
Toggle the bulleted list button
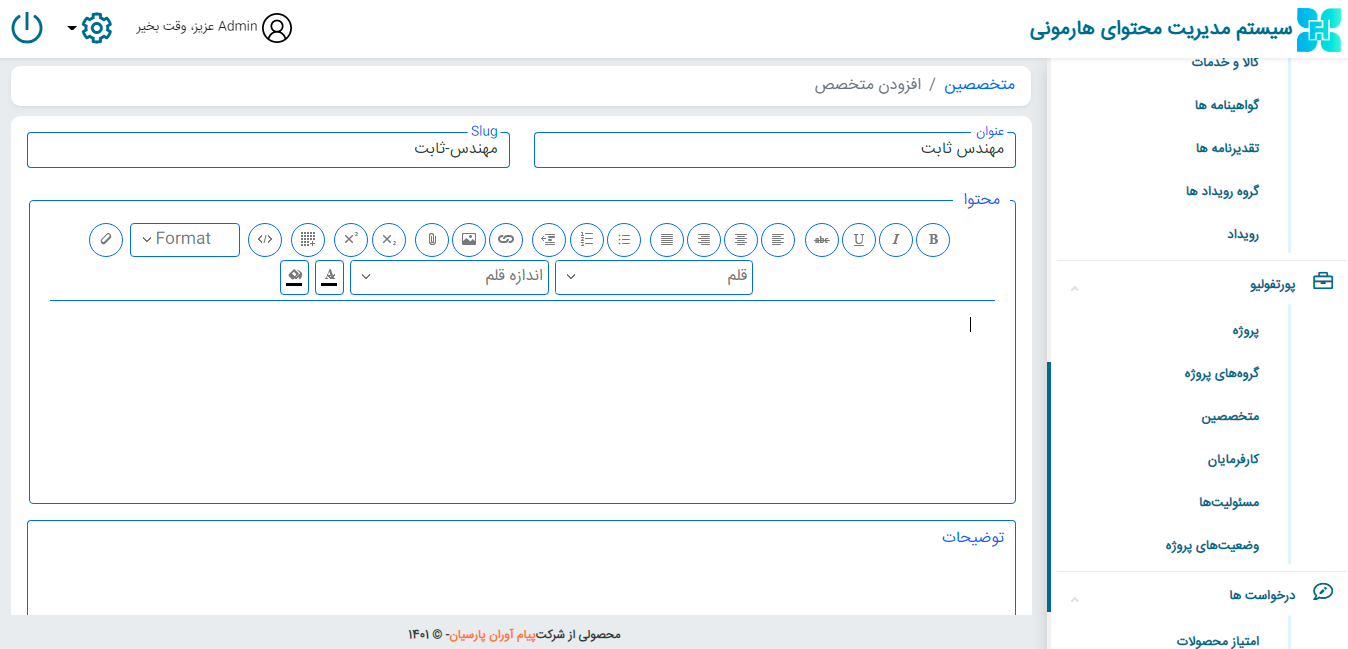tap(624, 240)
